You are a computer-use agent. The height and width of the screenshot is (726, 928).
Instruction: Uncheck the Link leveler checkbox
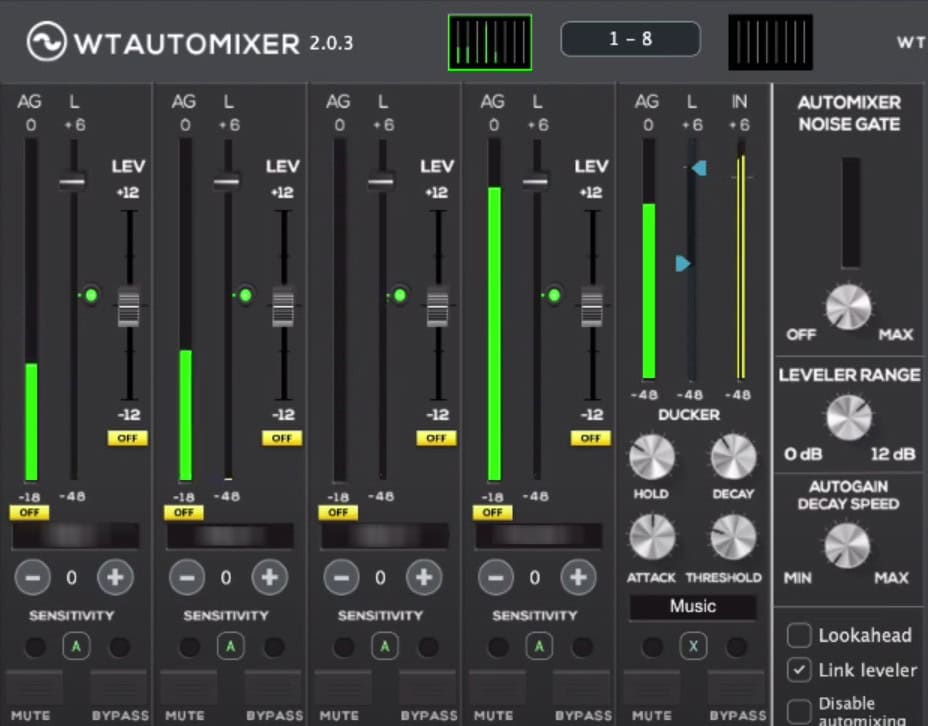coord(799,670)
